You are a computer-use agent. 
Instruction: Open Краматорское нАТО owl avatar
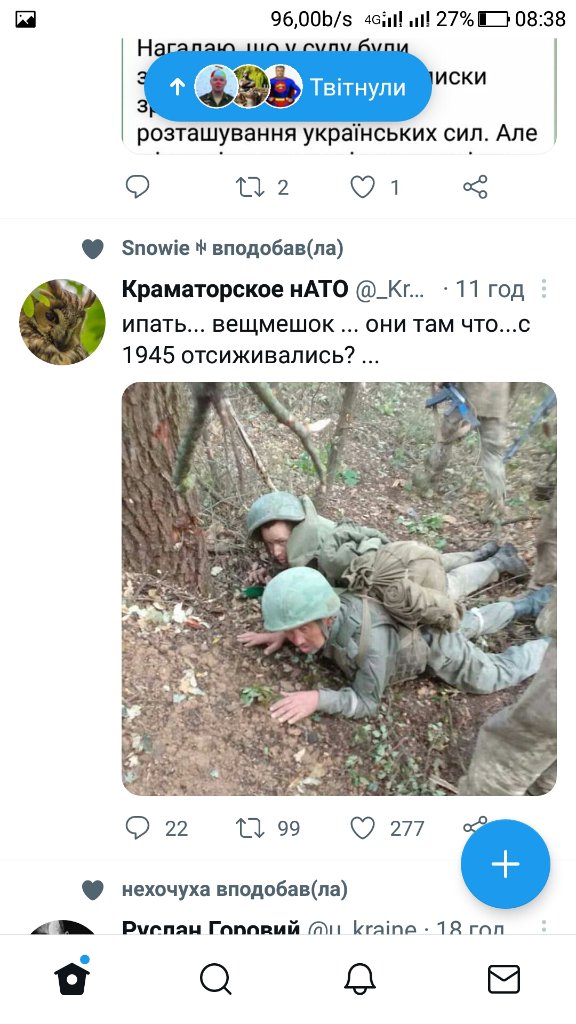pos(63,322)
